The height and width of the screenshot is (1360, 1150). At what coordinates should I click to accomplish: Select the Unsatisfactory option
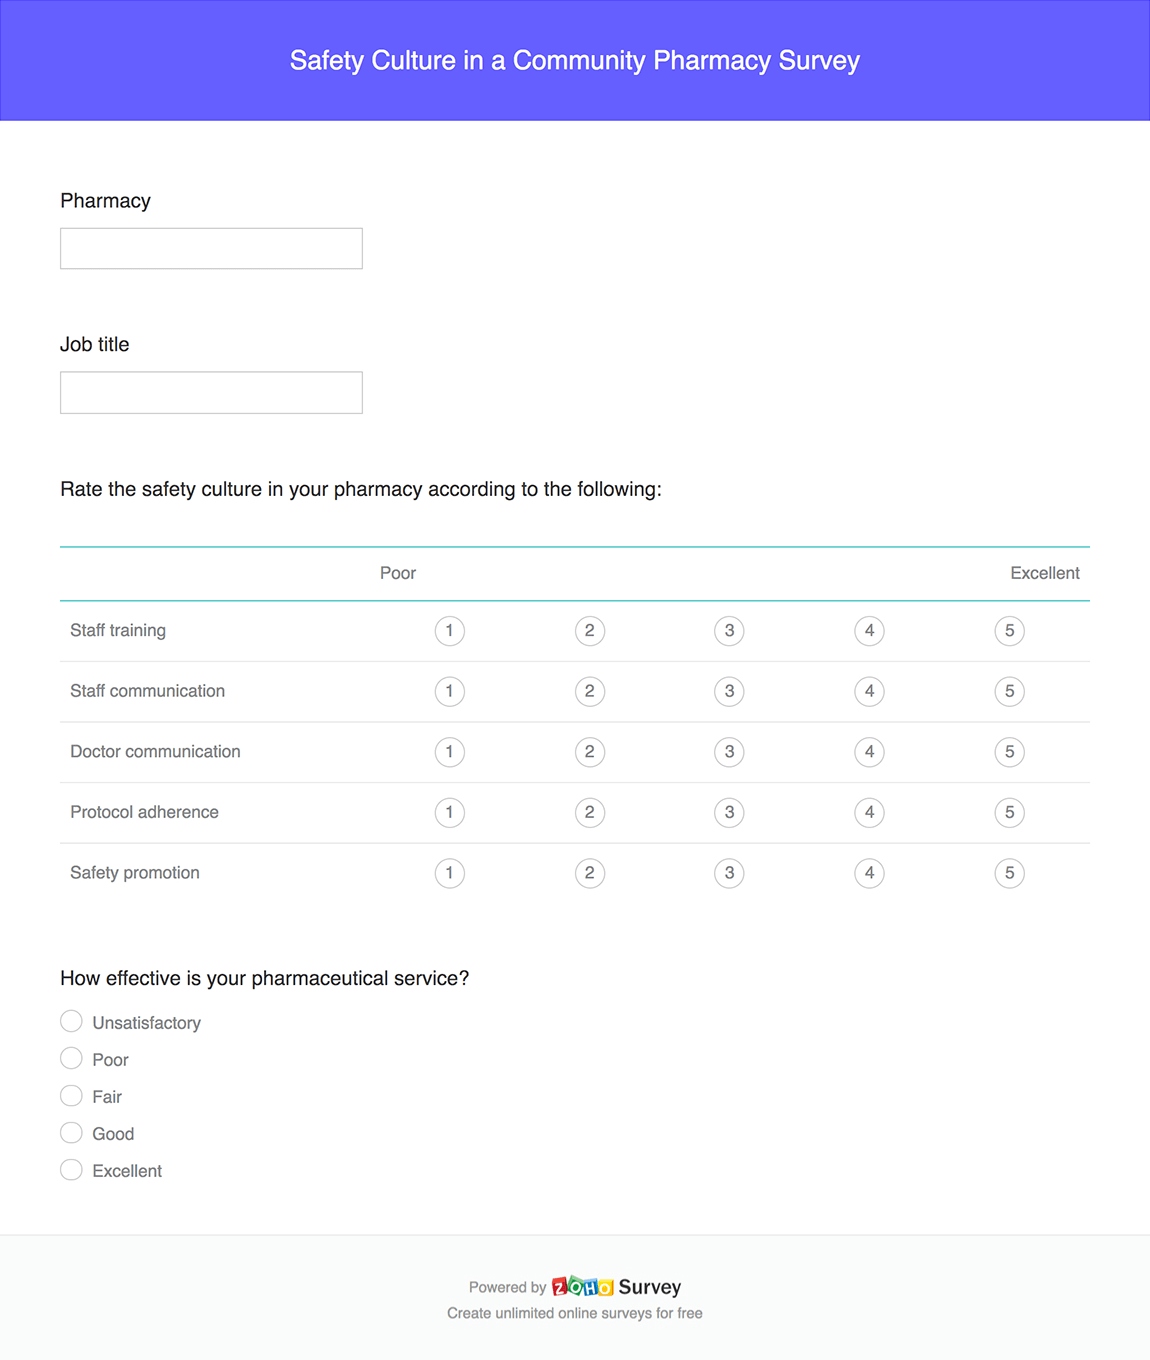pyautogui.click(x=71, y=1021)
